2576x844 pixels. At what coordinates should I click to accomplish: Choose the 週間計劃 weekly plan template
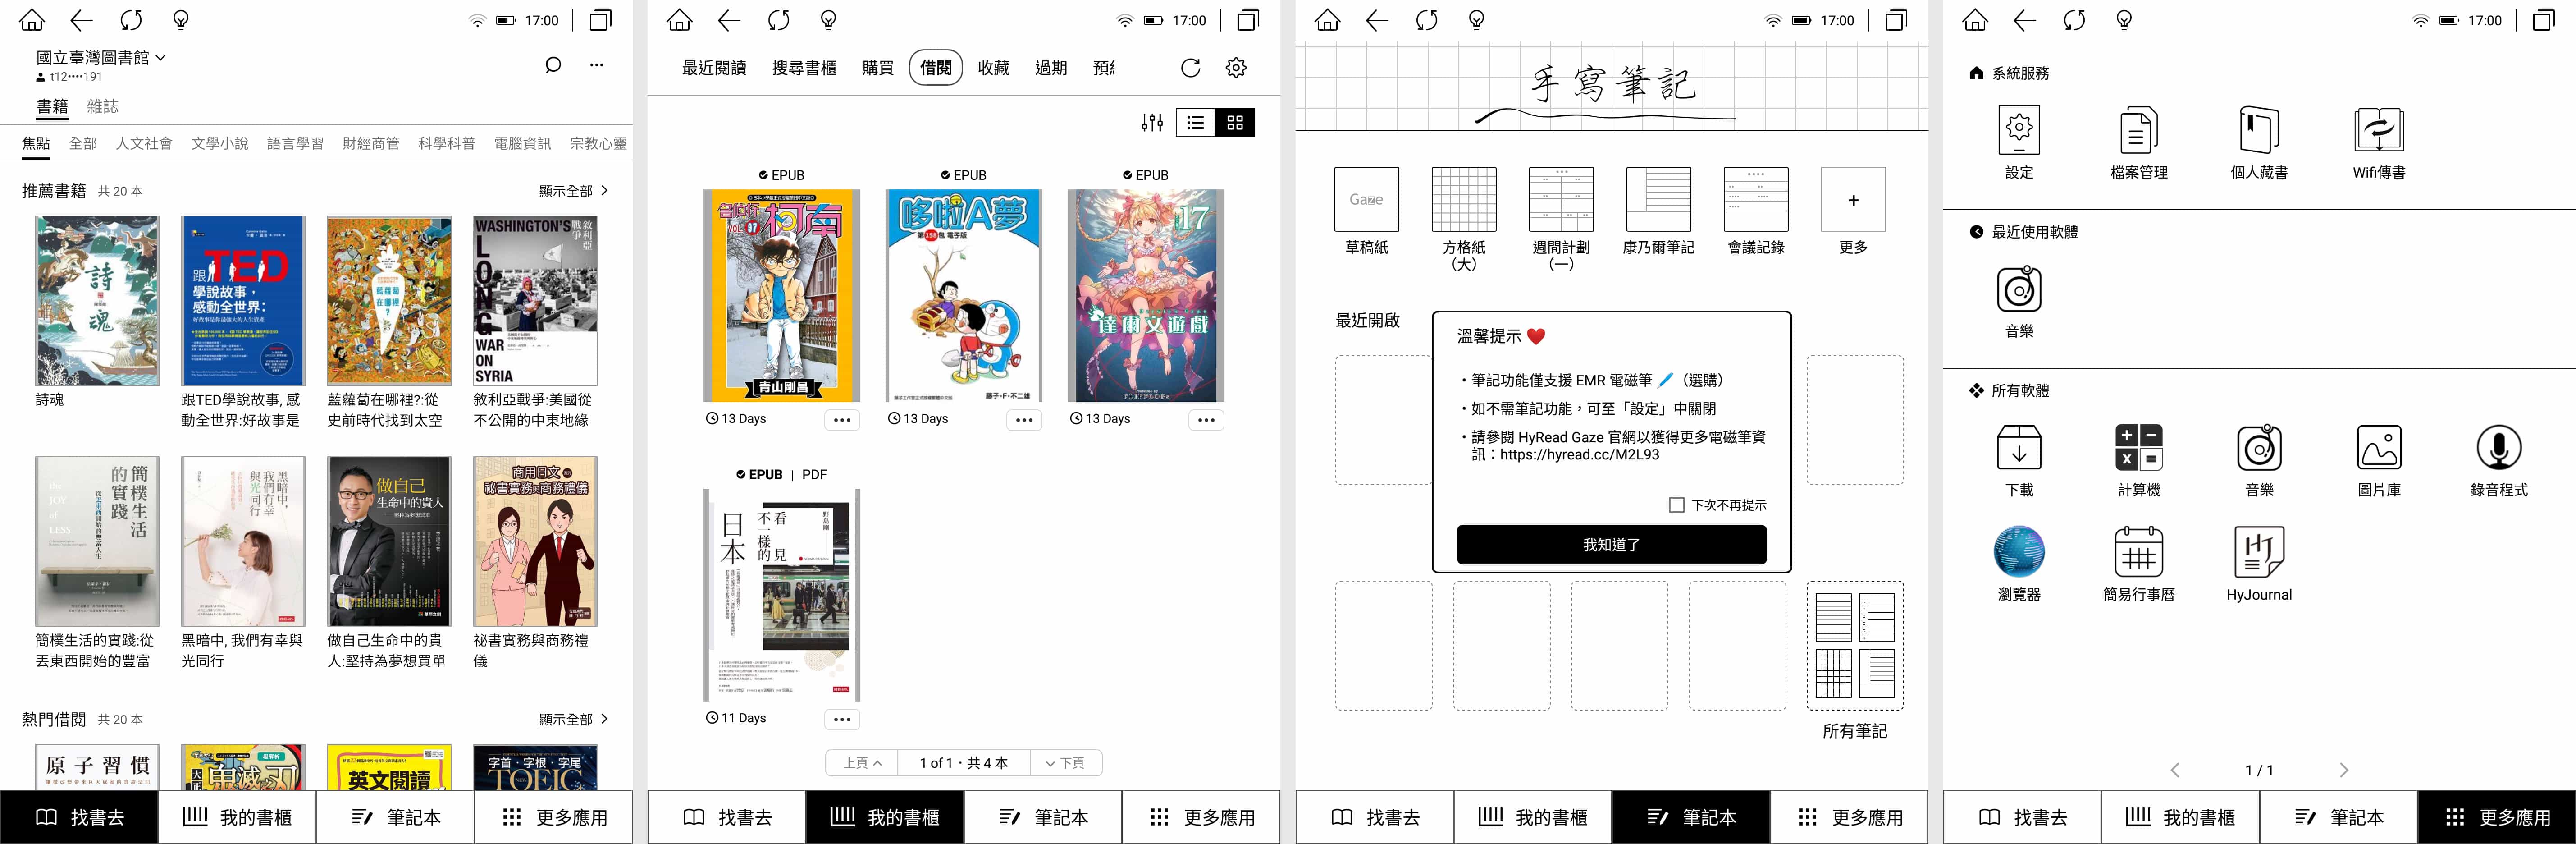(x=1561, y=218)
